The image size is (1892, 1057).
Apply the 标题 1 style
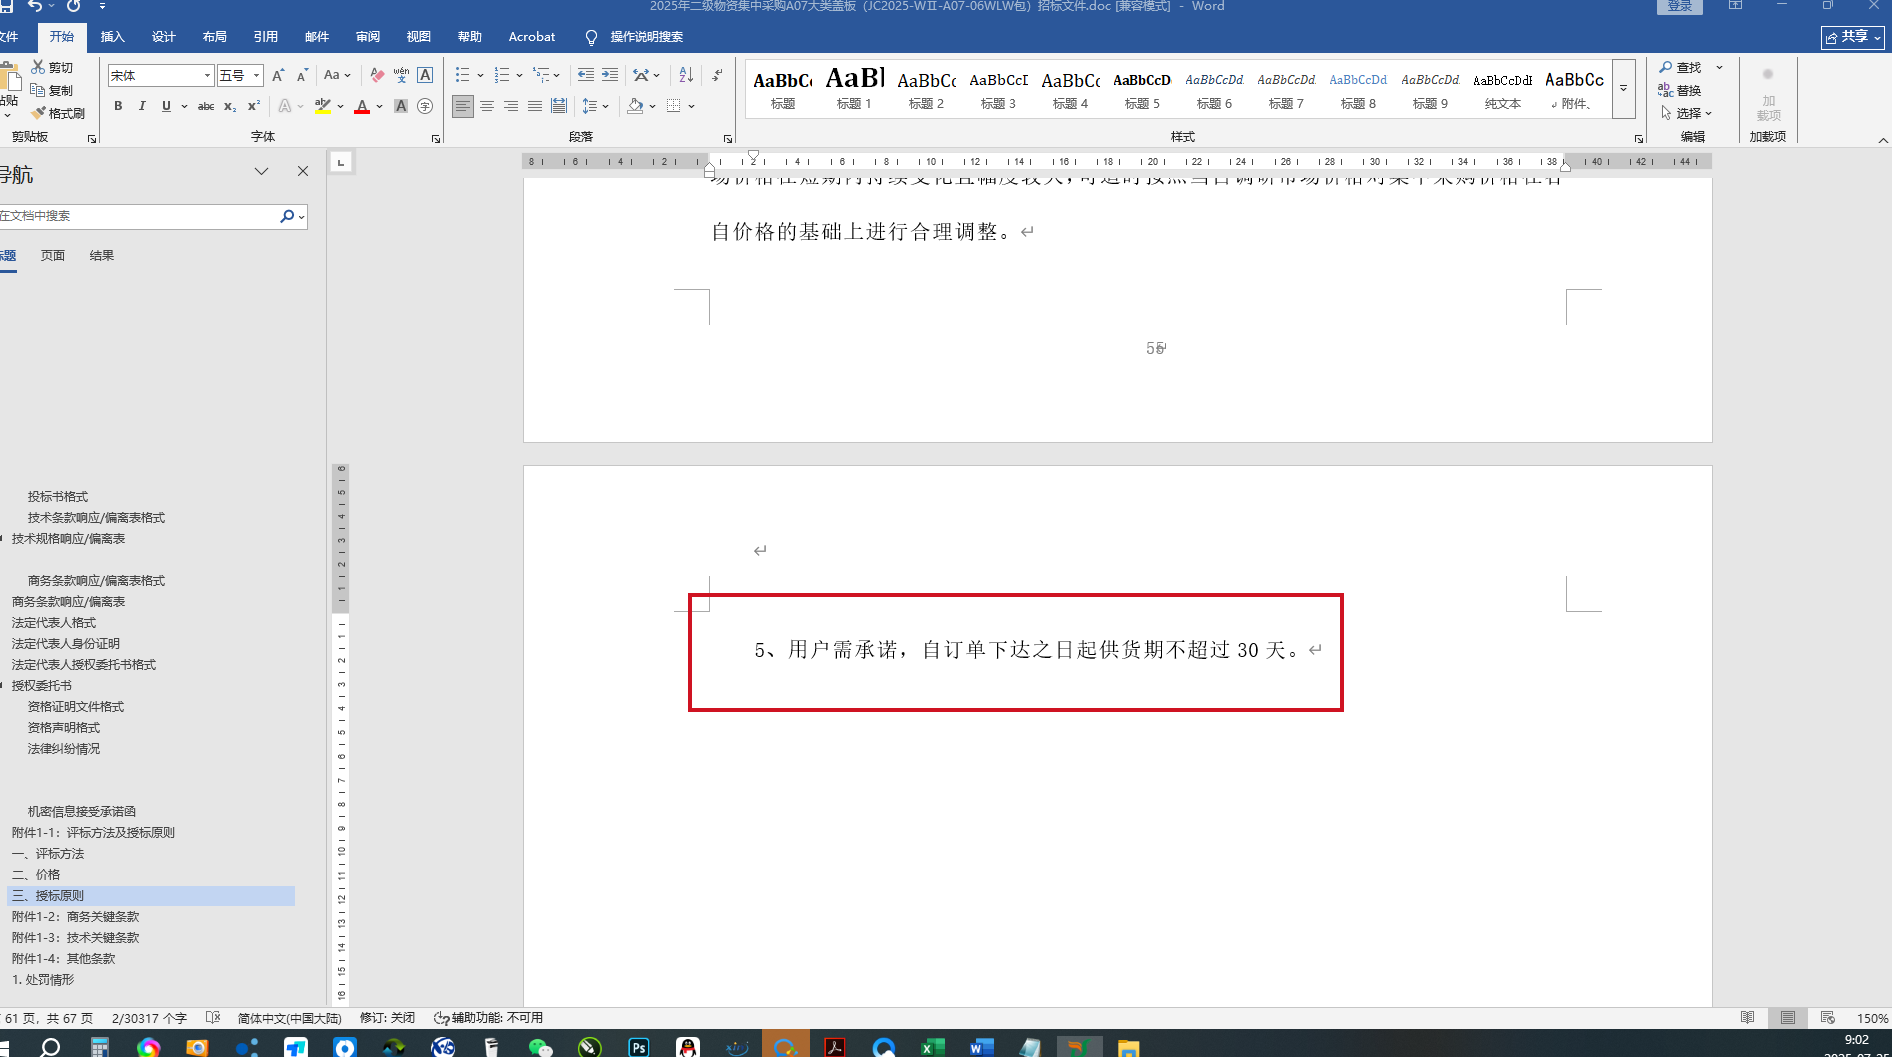(854, 88)
